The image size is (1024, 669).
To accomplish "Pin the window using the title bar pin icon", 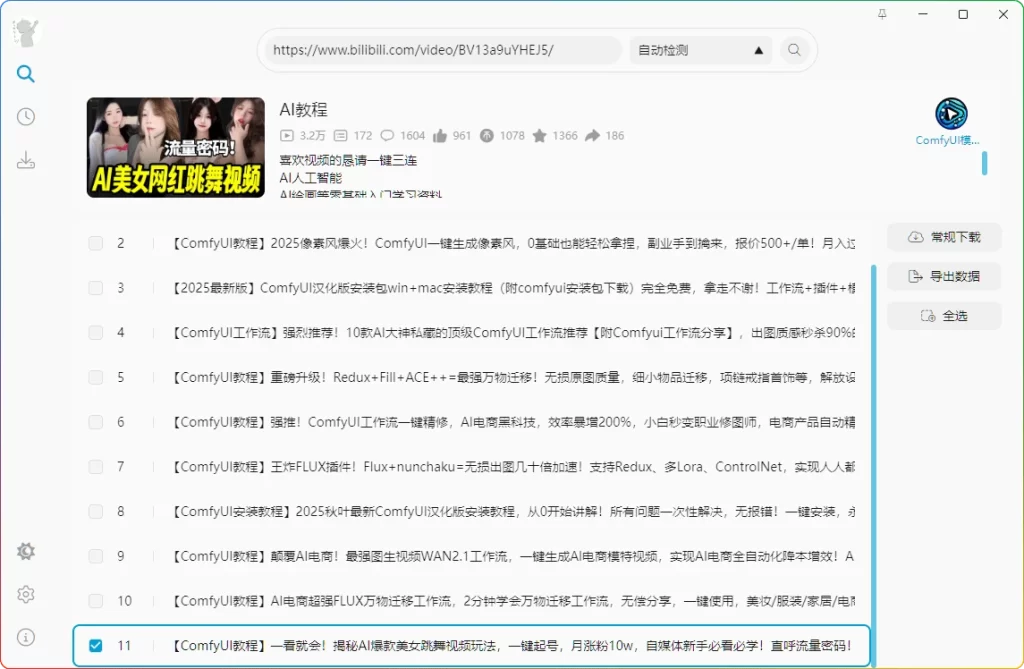I will pos(884,14).
